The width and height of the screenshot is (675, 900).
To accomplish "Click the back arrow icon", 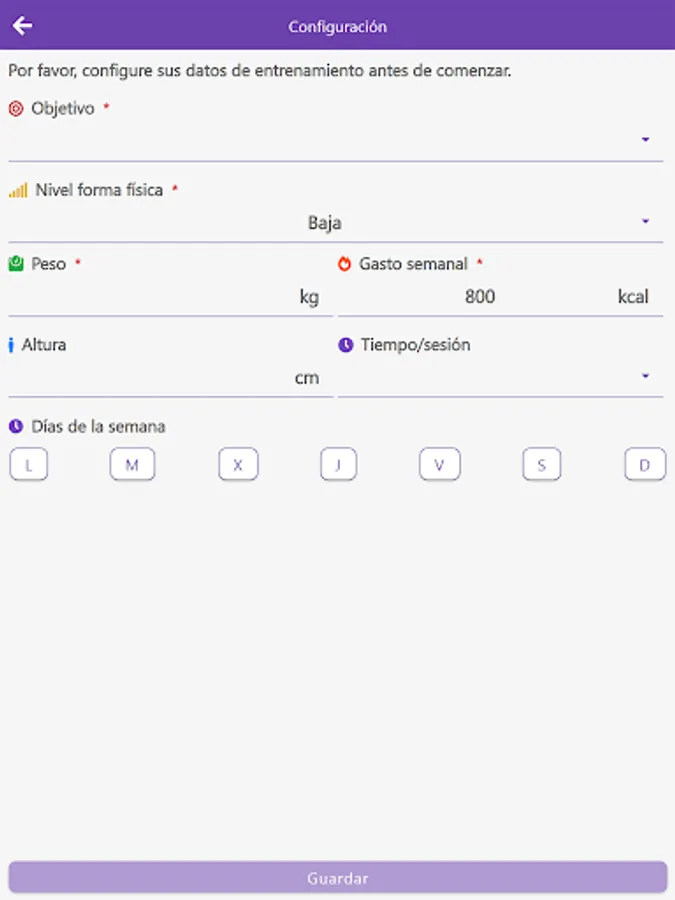I will (x=22, y=26).
